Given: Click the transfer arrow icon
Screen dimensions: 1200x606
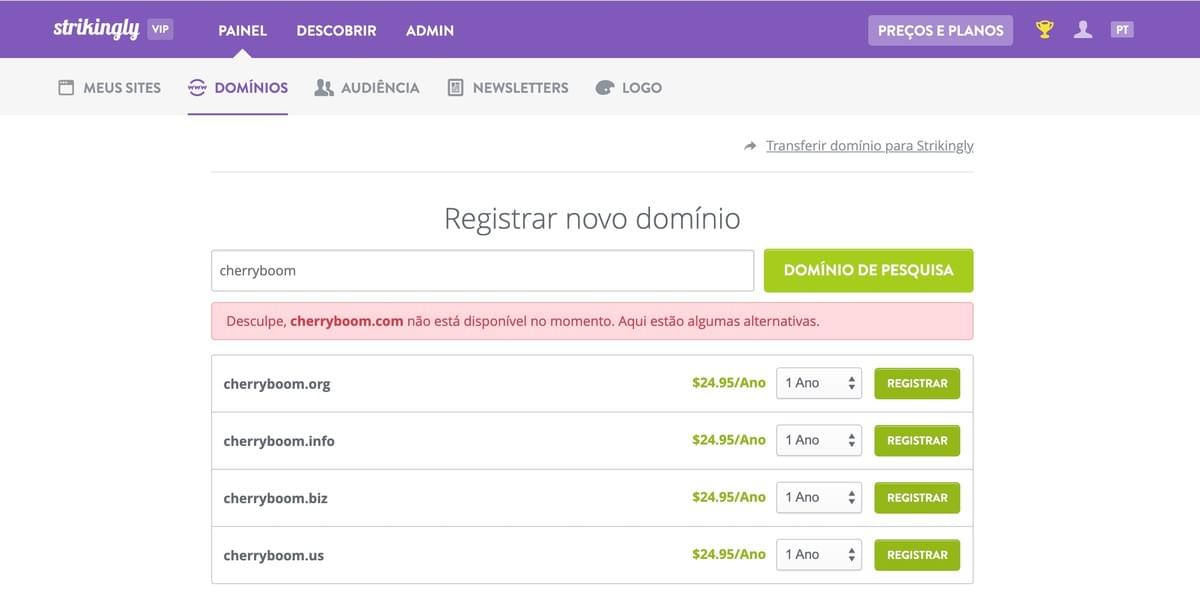Looking at the screenshot, I should [750, 146].
